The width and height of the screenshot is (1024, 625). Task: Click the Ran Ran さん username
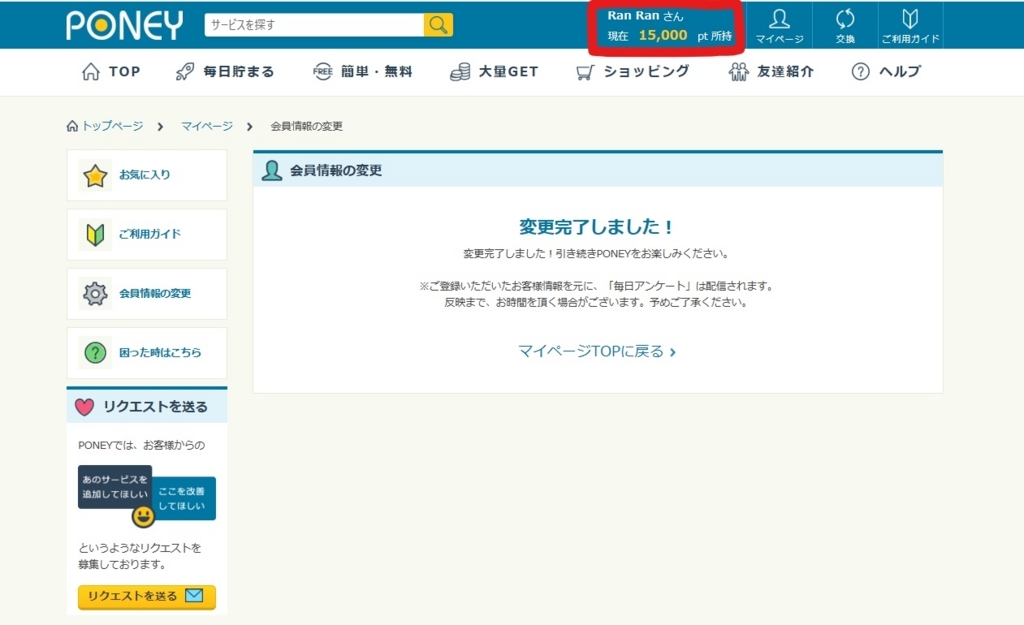tap(645, 16)
